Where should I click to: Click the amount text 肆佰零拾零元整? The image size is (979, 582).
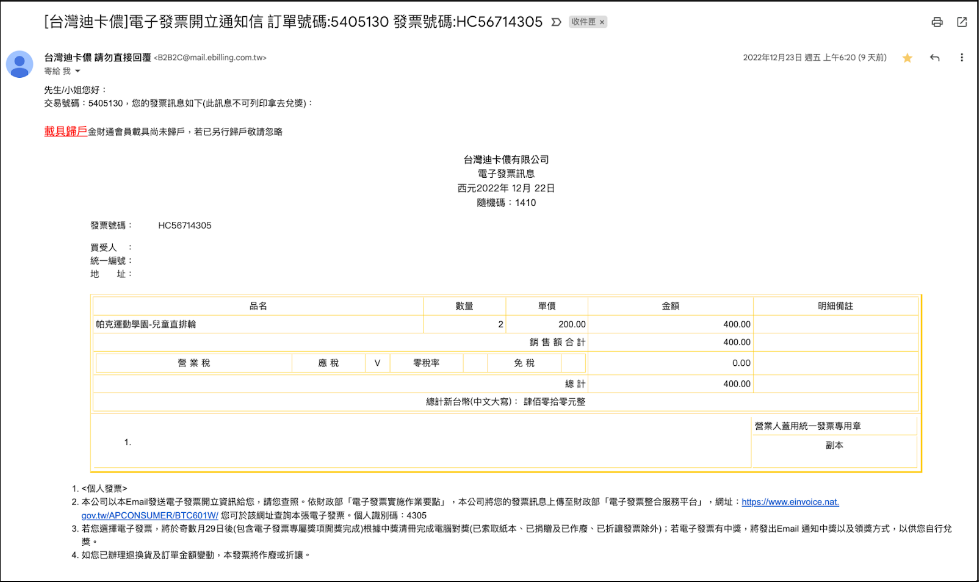click(x=554, y=402)
